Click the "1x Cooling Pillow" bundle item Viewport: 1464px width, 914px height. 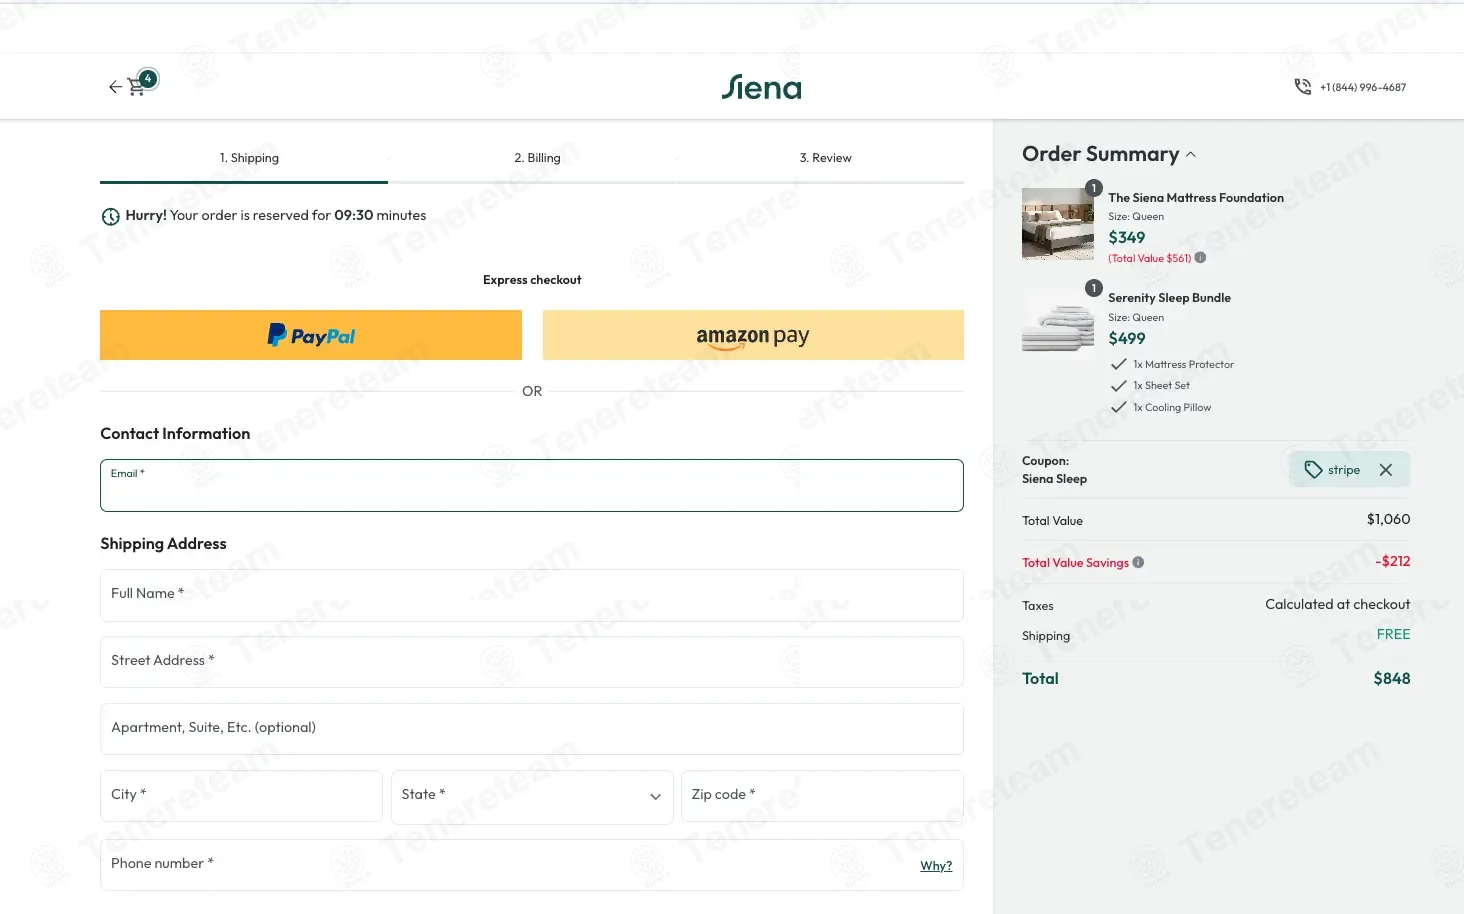pyautogui.click(x=1172, y=408)
